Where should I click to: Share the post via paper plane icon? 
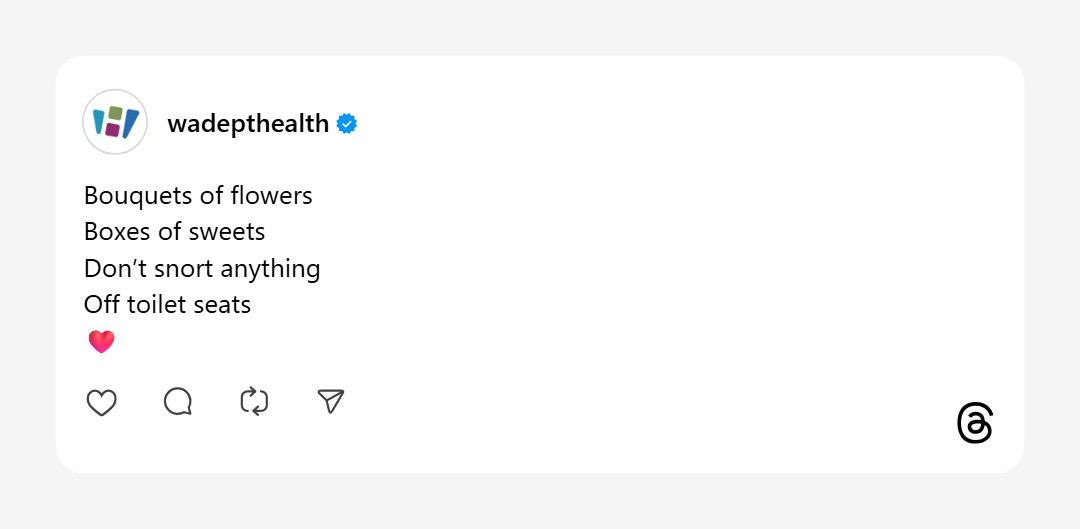(x=331, y=402)
